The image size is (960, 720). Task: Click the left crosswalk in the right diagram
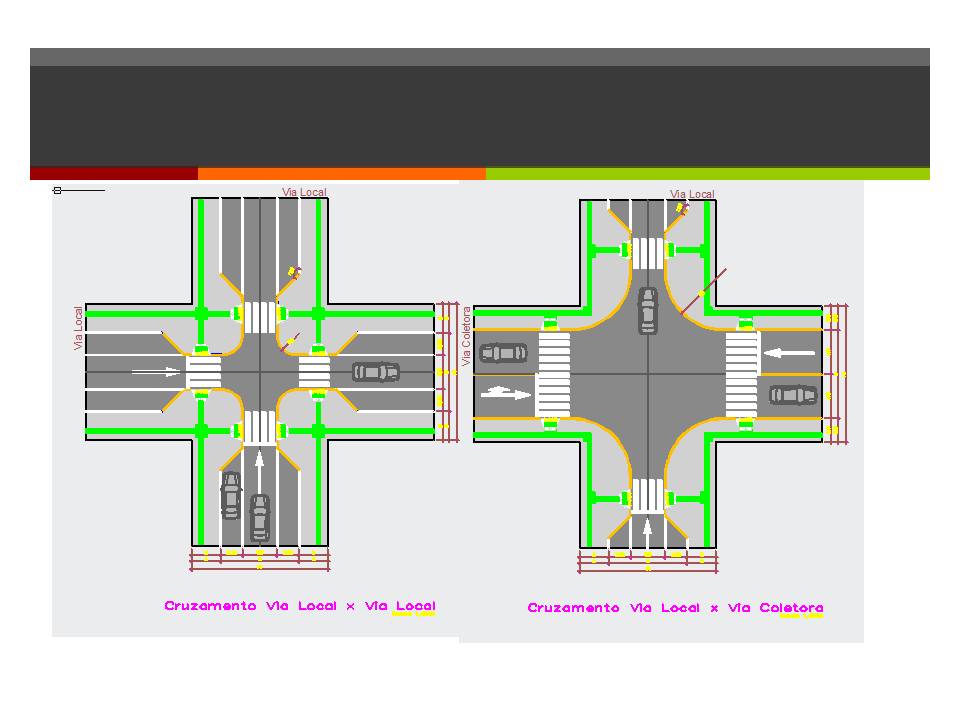point(554,375)
